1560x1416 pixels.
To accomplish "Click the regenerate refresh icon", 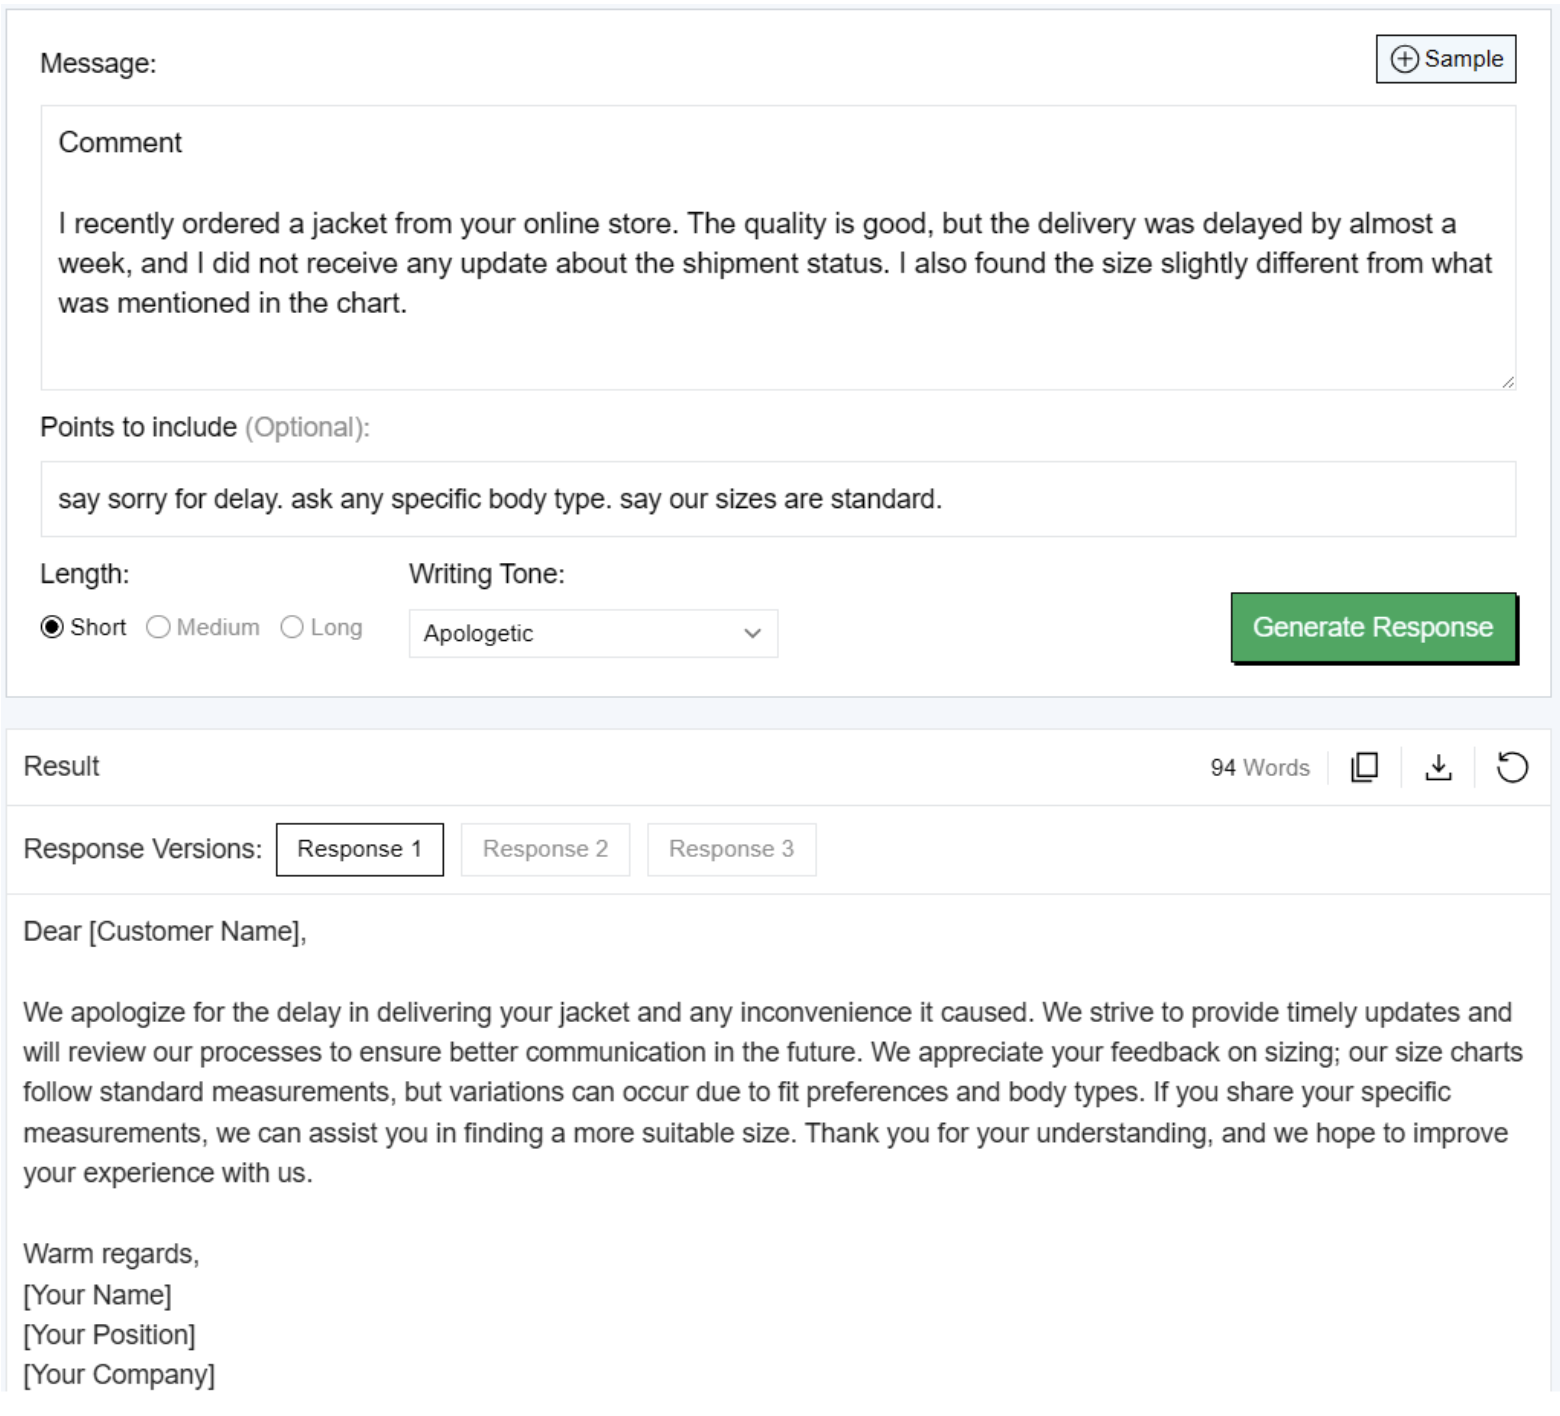I will pos(1512,767).
